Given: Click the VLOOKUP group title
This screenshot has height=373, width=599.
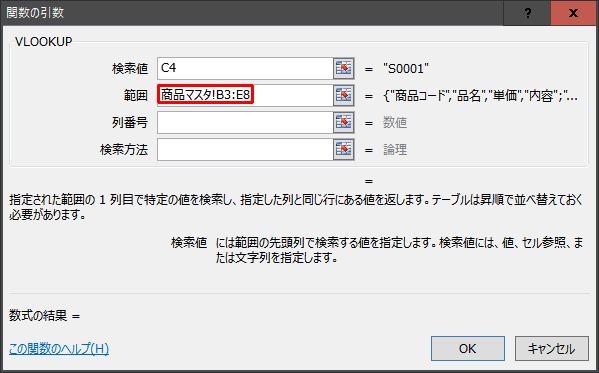Looking at the screenshot, I should [x=44, y=42].
